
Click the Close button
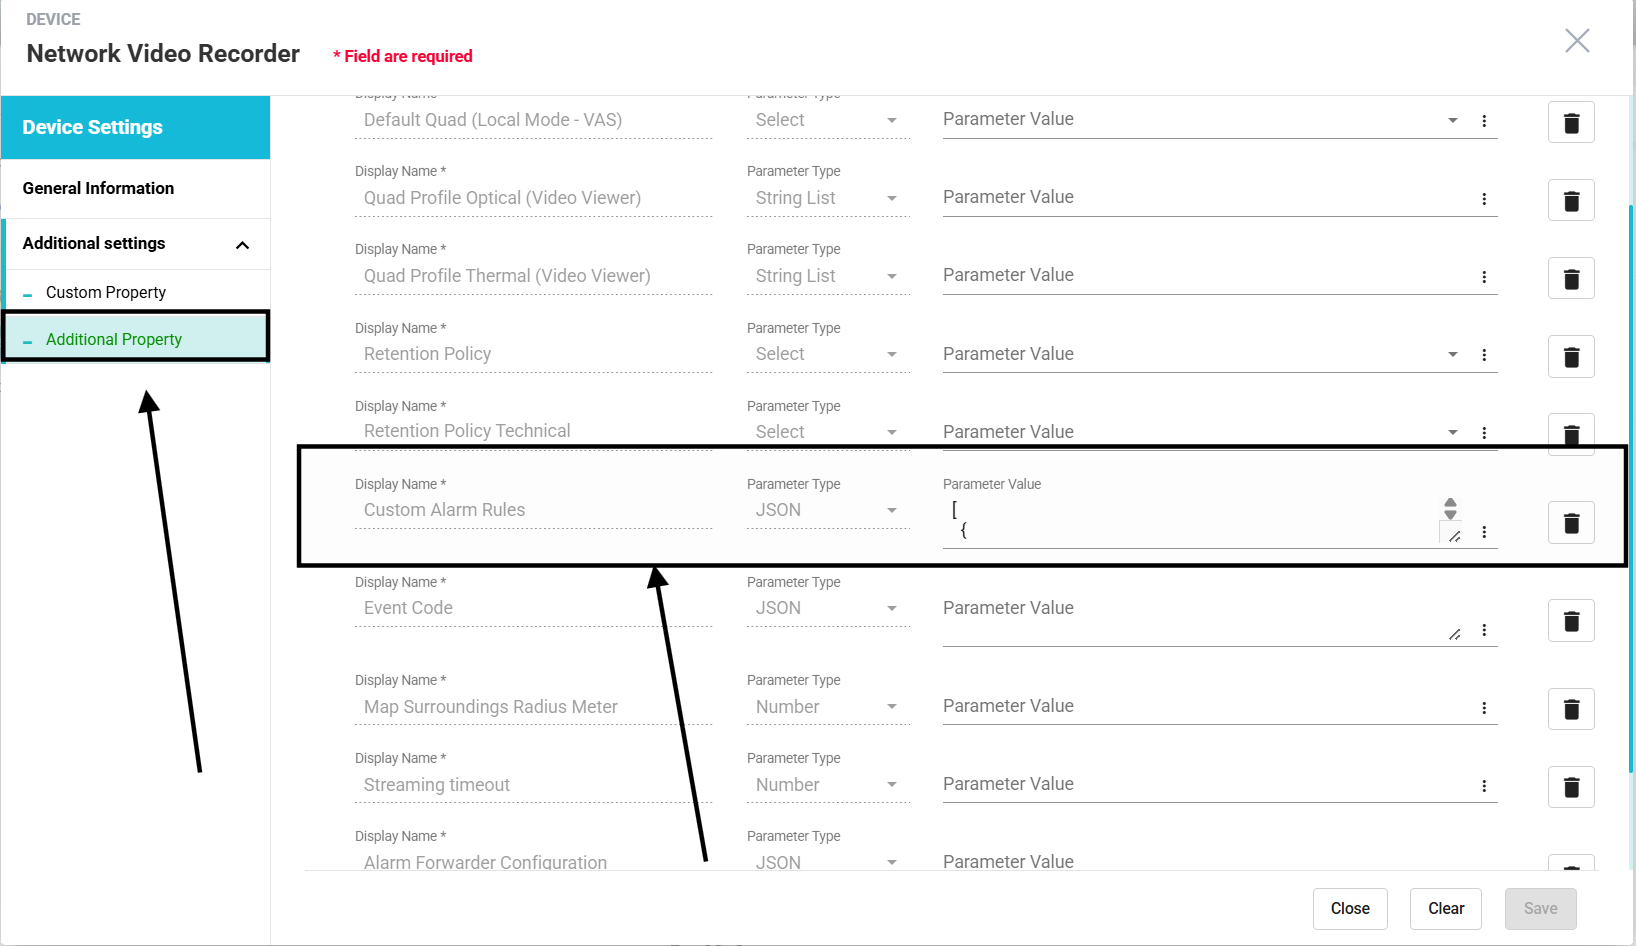point(1350,908)
